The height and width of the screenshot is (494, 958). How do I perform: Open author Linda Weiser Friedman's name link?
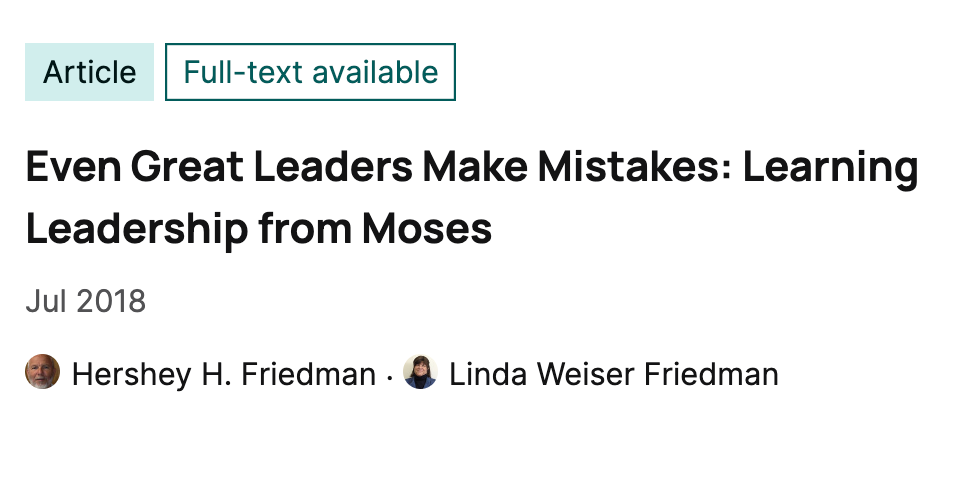[614, 374]
